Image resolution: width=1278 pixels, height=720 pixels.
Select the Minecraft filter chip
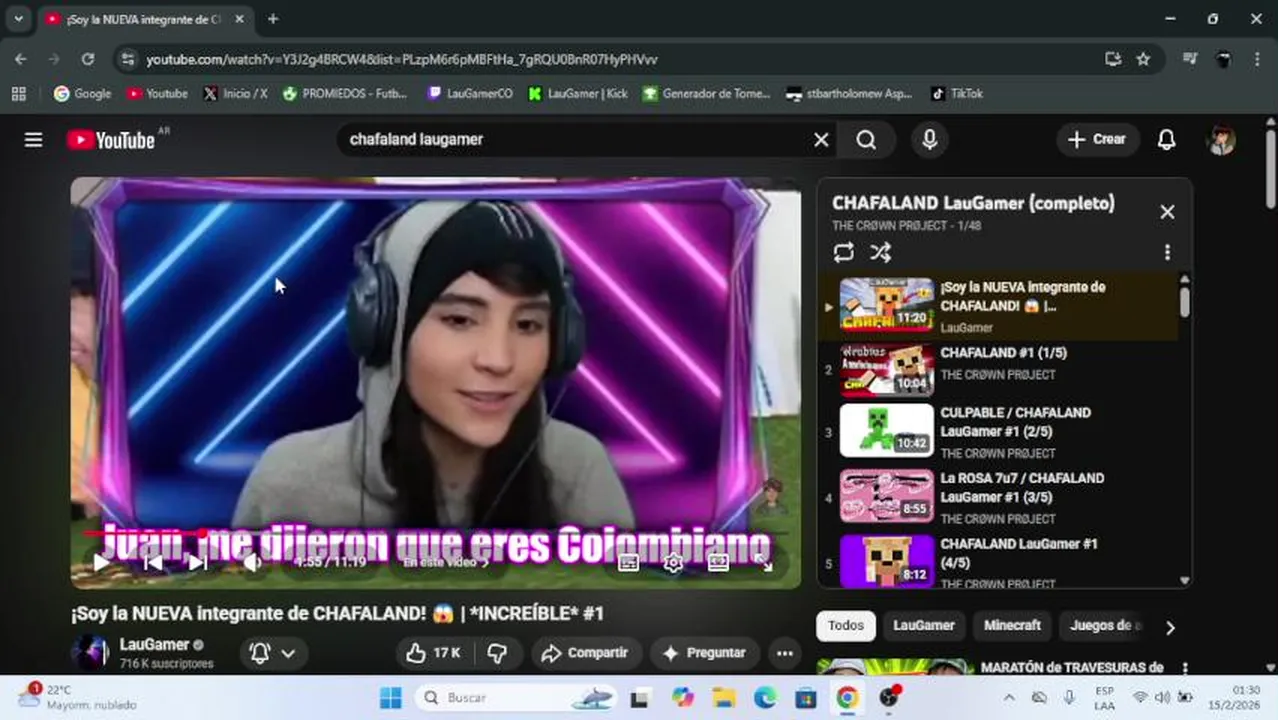pos(1012,626)
